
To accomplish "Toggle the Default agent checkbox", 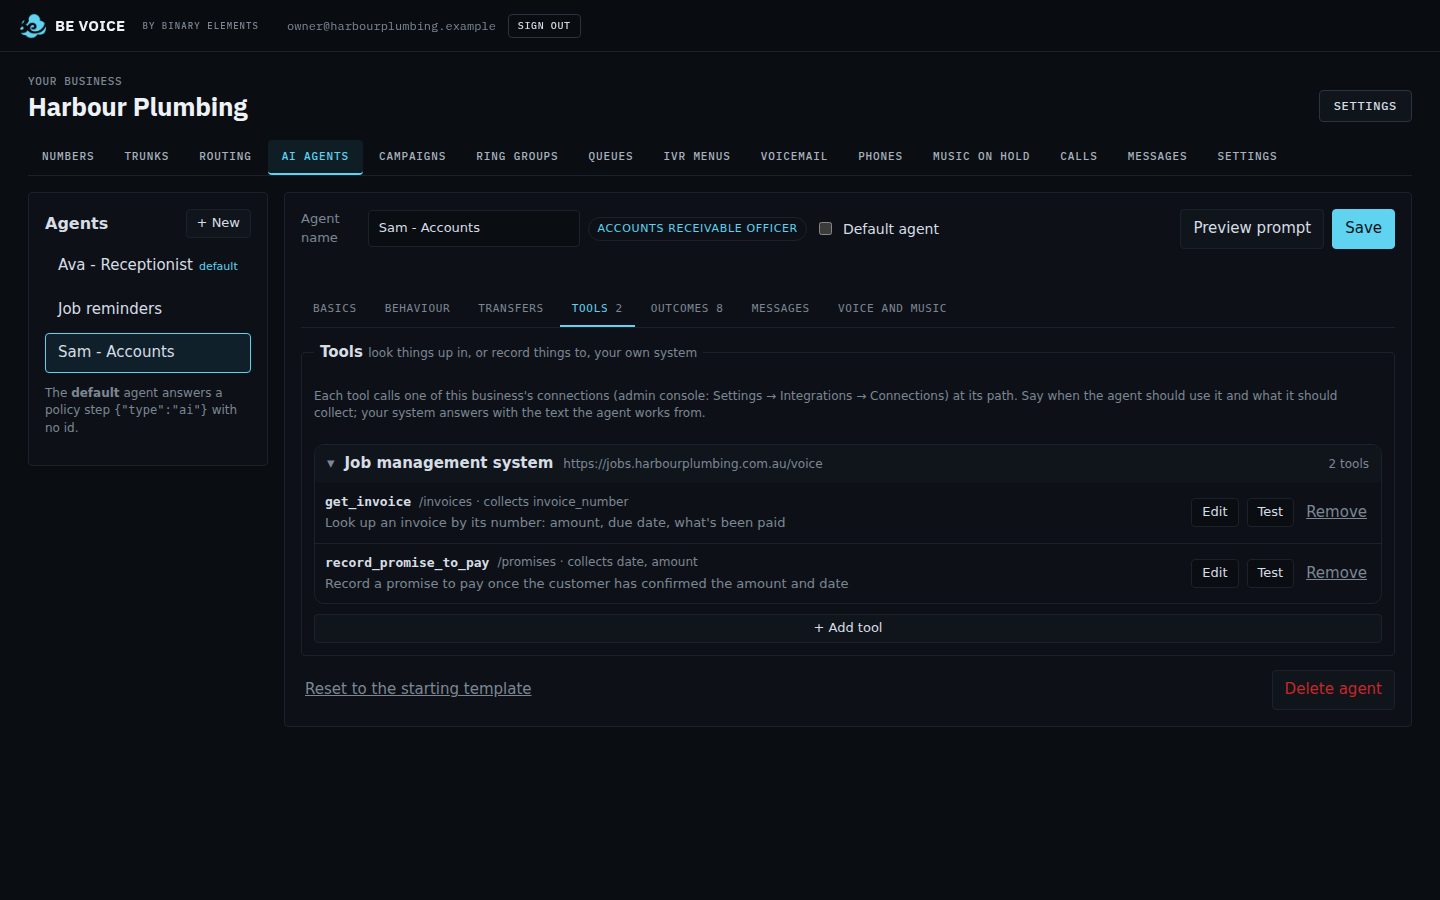I will (x=825, y=229).
